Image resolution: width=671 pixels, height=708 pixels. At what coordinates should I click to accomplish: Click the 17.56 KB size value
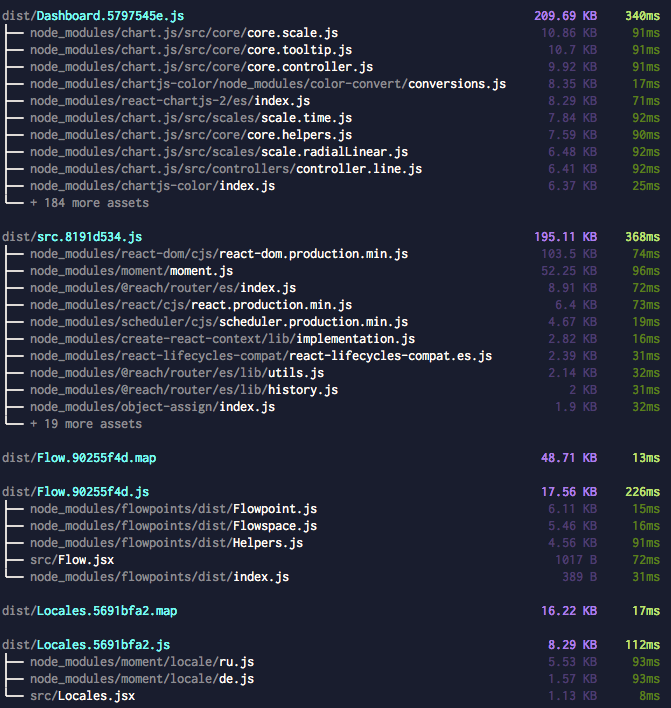pyautogui.click(x=569, y=492)
